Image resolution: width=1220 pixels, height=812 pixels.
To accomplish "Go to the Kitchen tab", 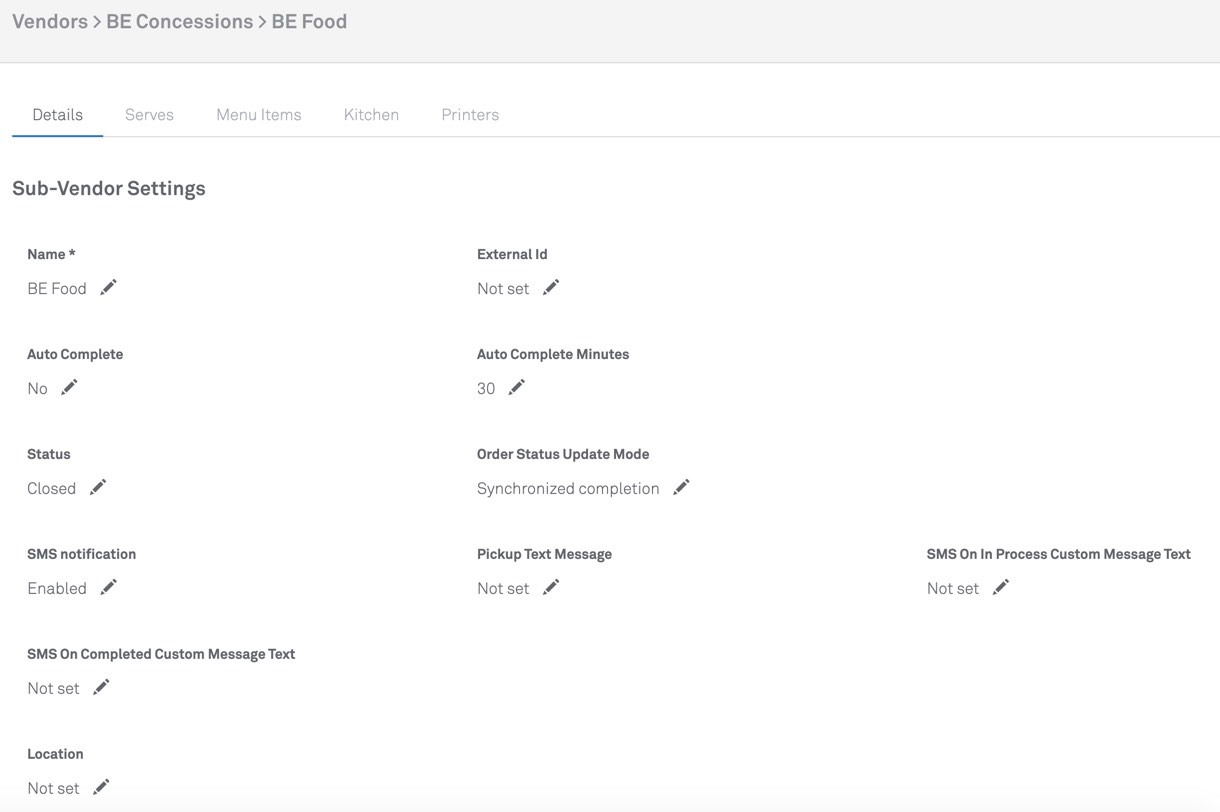I will [371, 115].
